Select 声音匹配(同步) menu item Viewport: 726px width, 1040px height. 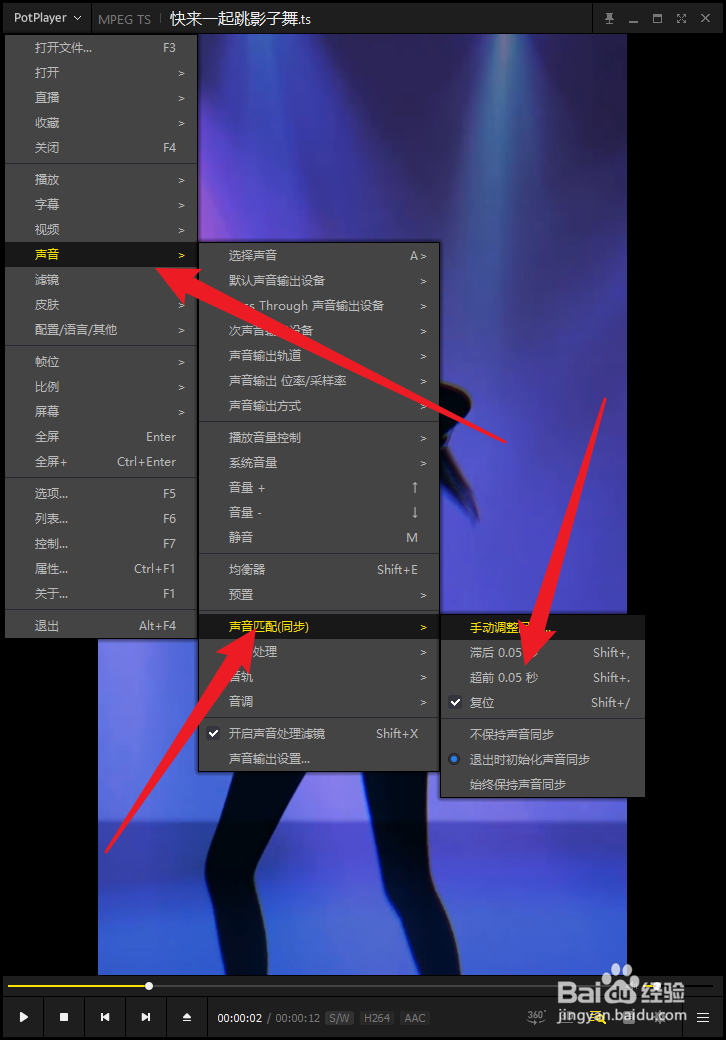pos(319,627)
